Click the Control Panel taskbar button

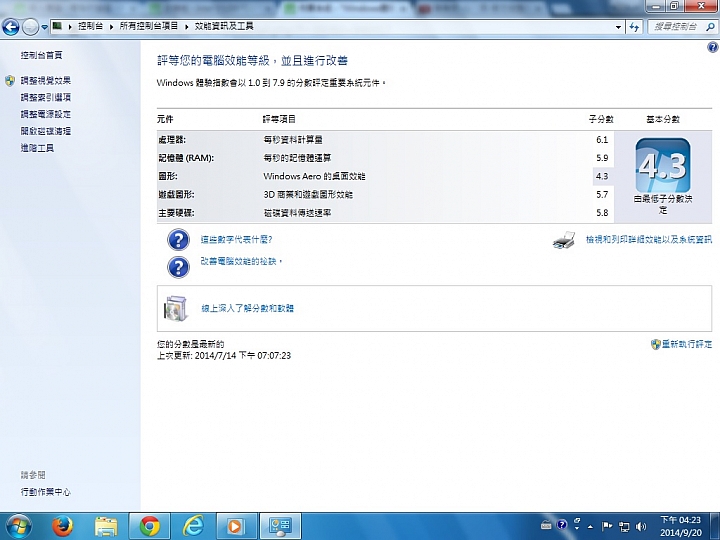coord(281,526)
